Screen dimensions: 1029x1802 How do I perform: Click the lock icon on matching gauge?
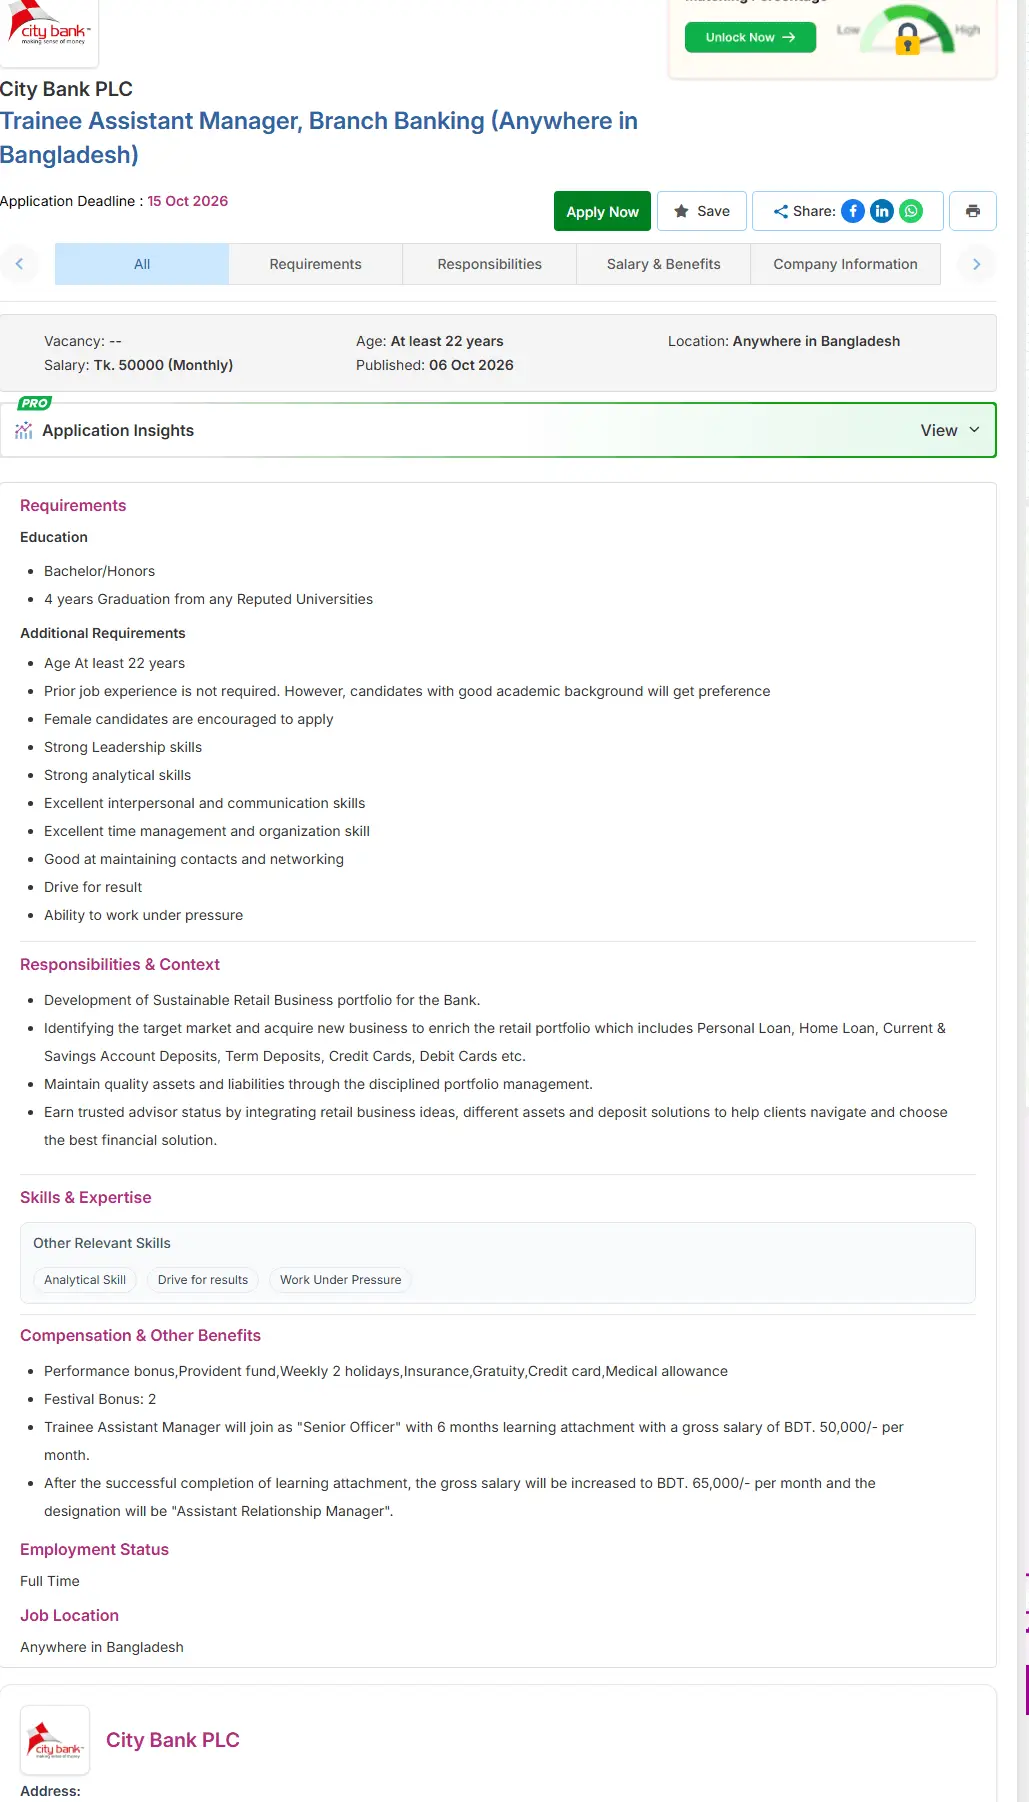[907, 39]
